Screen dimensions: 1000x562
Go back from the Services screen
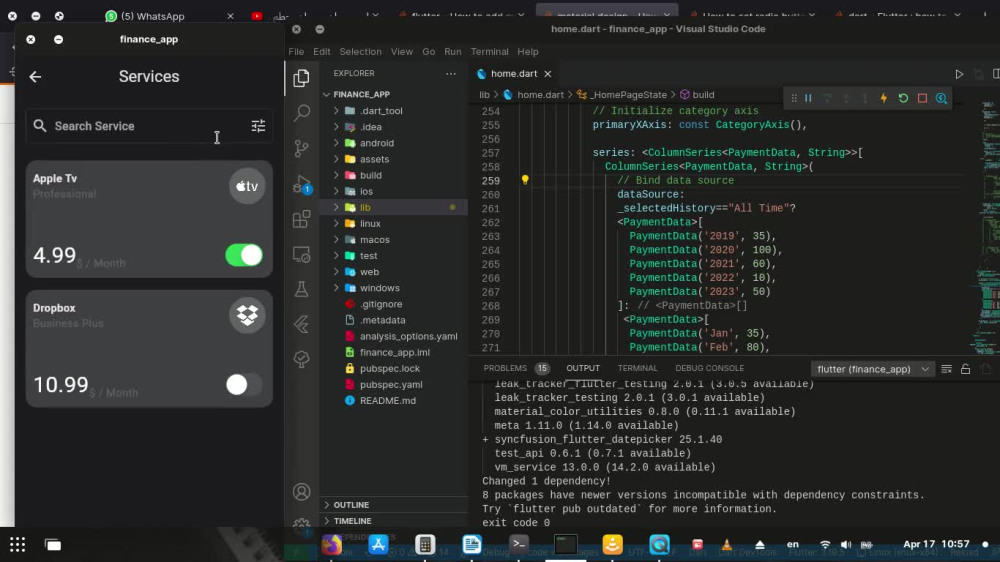click(x=35, y=77)
